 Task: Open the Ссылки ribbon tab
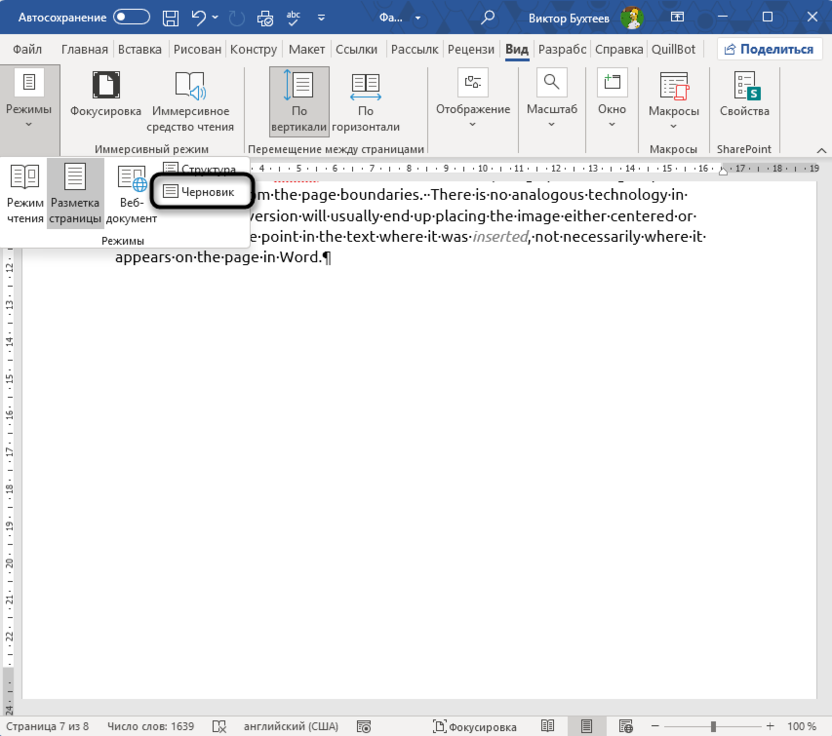(x=357, y=50)
